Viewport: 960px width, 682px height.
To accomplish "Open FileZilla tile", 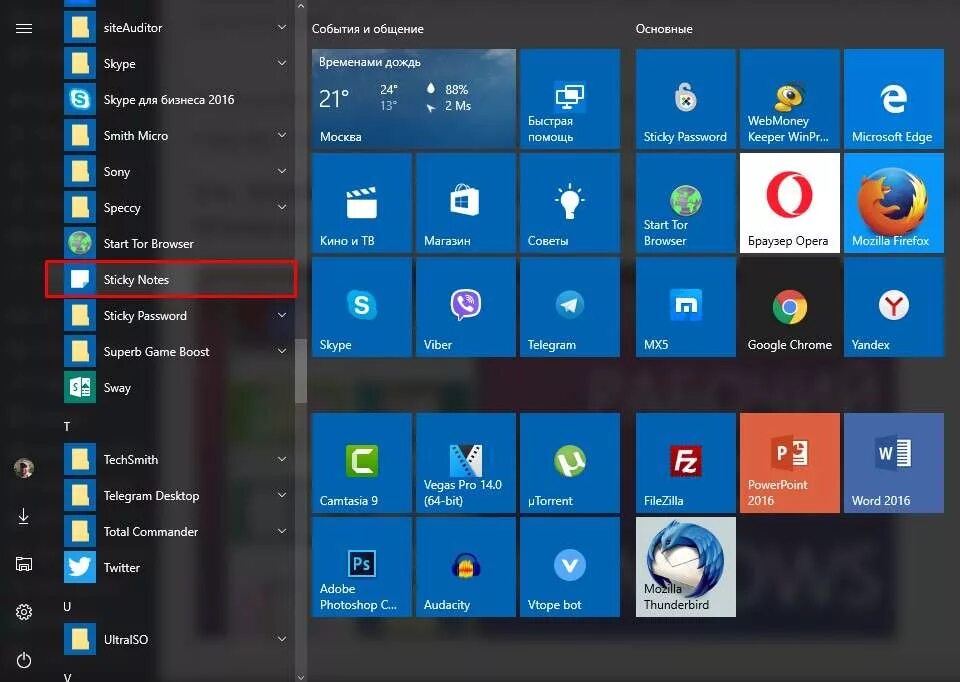I will 686,463.
